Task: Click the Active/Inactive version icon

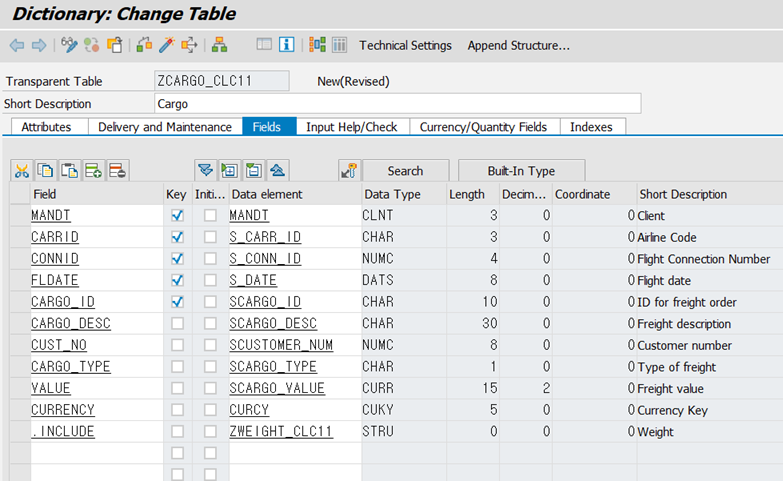Action: 92,45
